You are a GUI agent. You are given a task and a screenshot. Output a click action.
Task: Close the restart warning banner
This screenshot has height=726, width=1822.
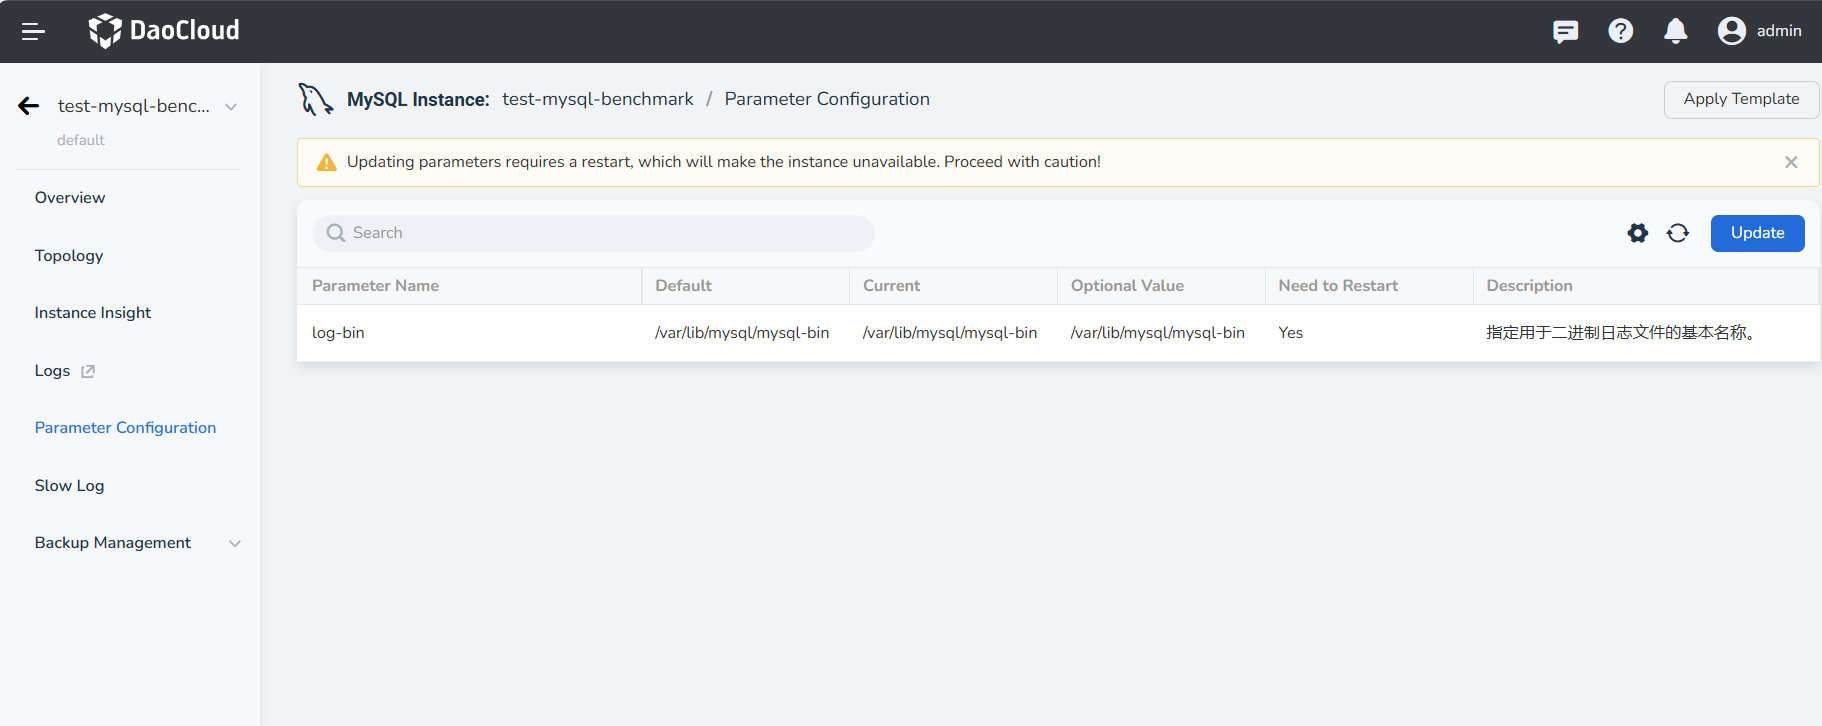pos(1791,162)
